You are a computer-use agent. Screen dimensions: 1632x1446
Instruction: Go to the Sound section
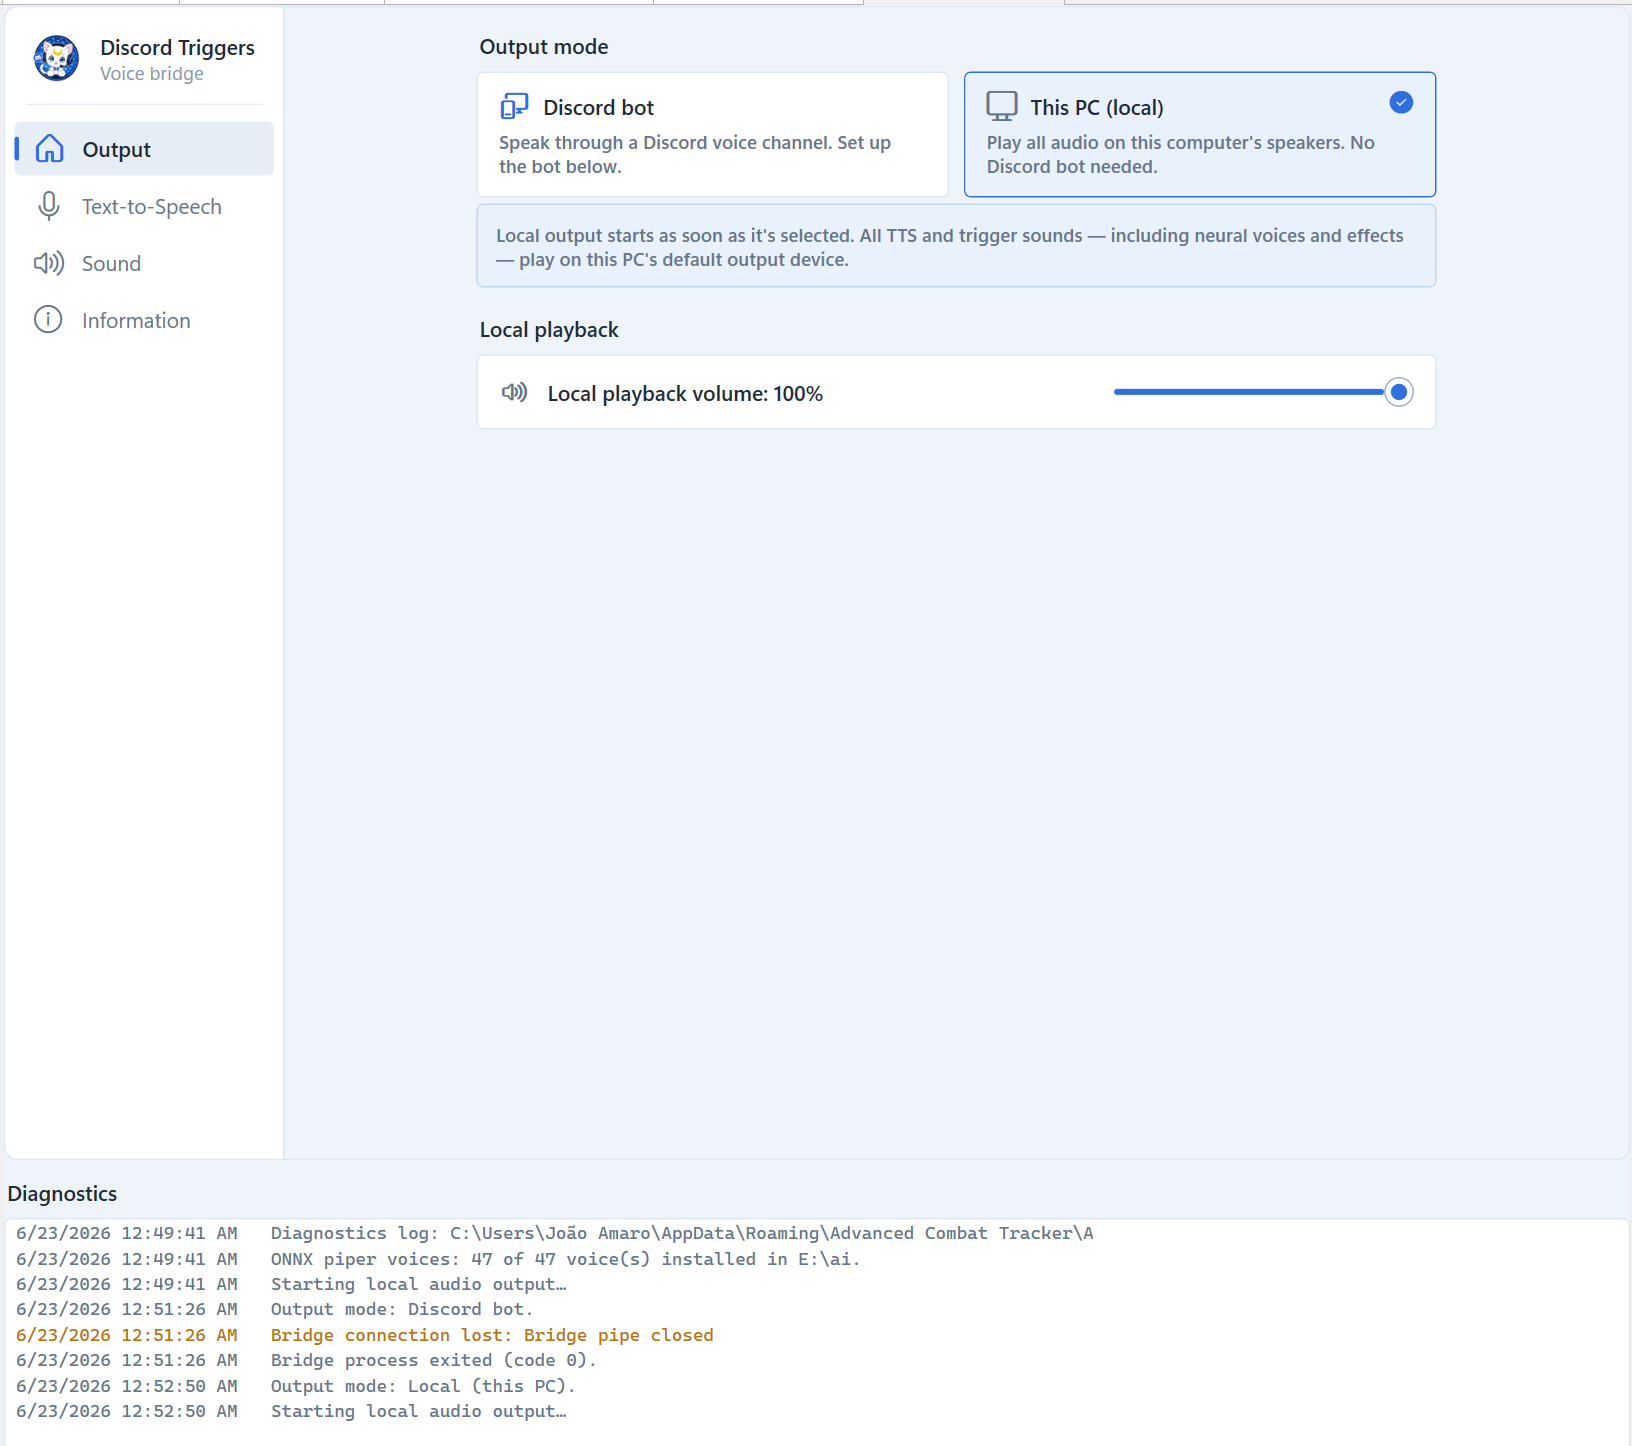[x=144, y=263]
